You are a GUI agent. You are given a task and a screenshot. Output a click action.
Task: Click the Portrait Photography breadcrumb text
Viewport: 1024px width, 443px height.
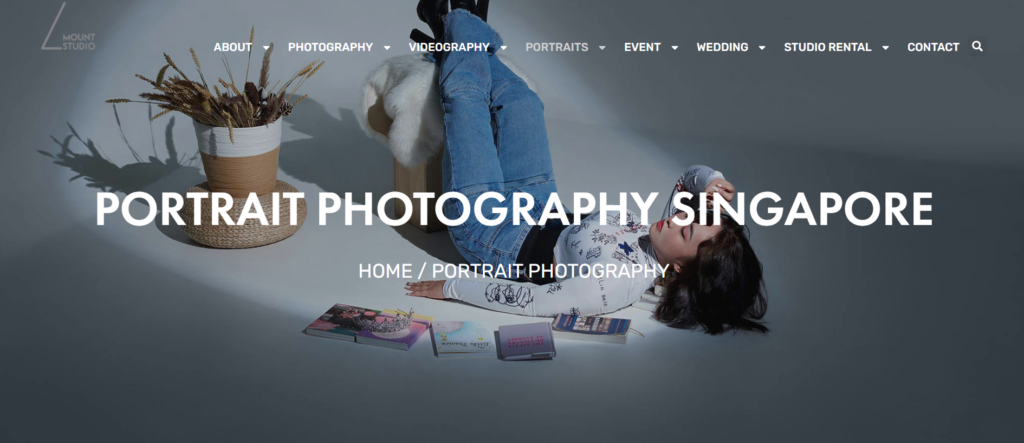pos(551,271)
